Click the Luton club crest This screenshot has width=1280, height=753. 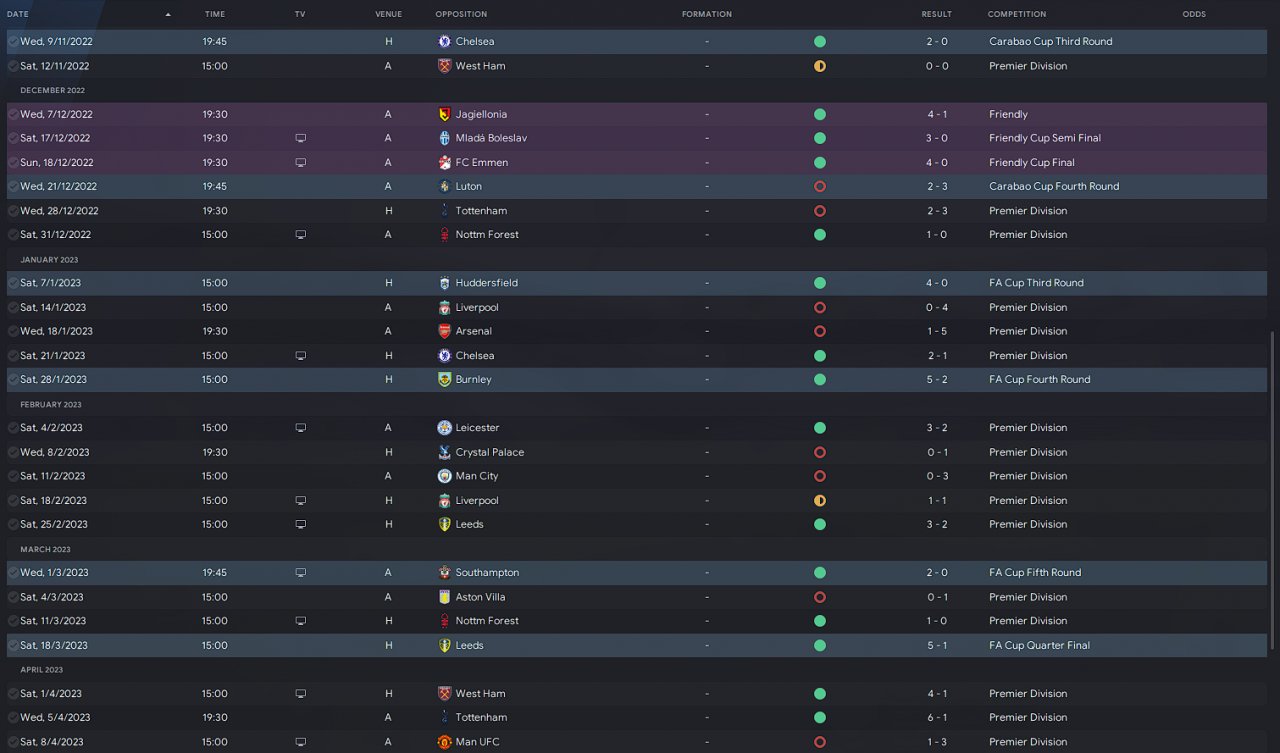pyautogui.click(x=444, y=186)
